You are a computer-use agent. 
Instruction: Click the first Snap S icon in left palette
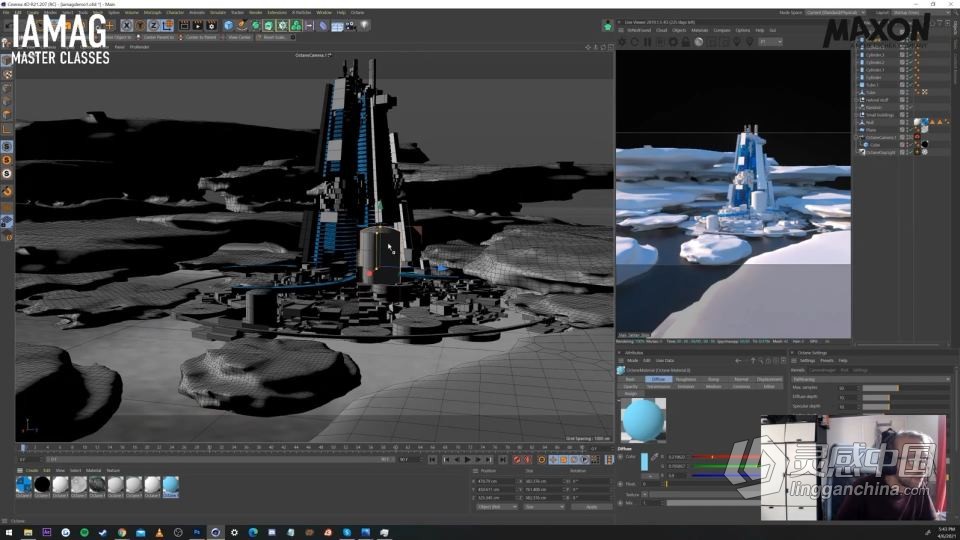click(x=7, y=147)
